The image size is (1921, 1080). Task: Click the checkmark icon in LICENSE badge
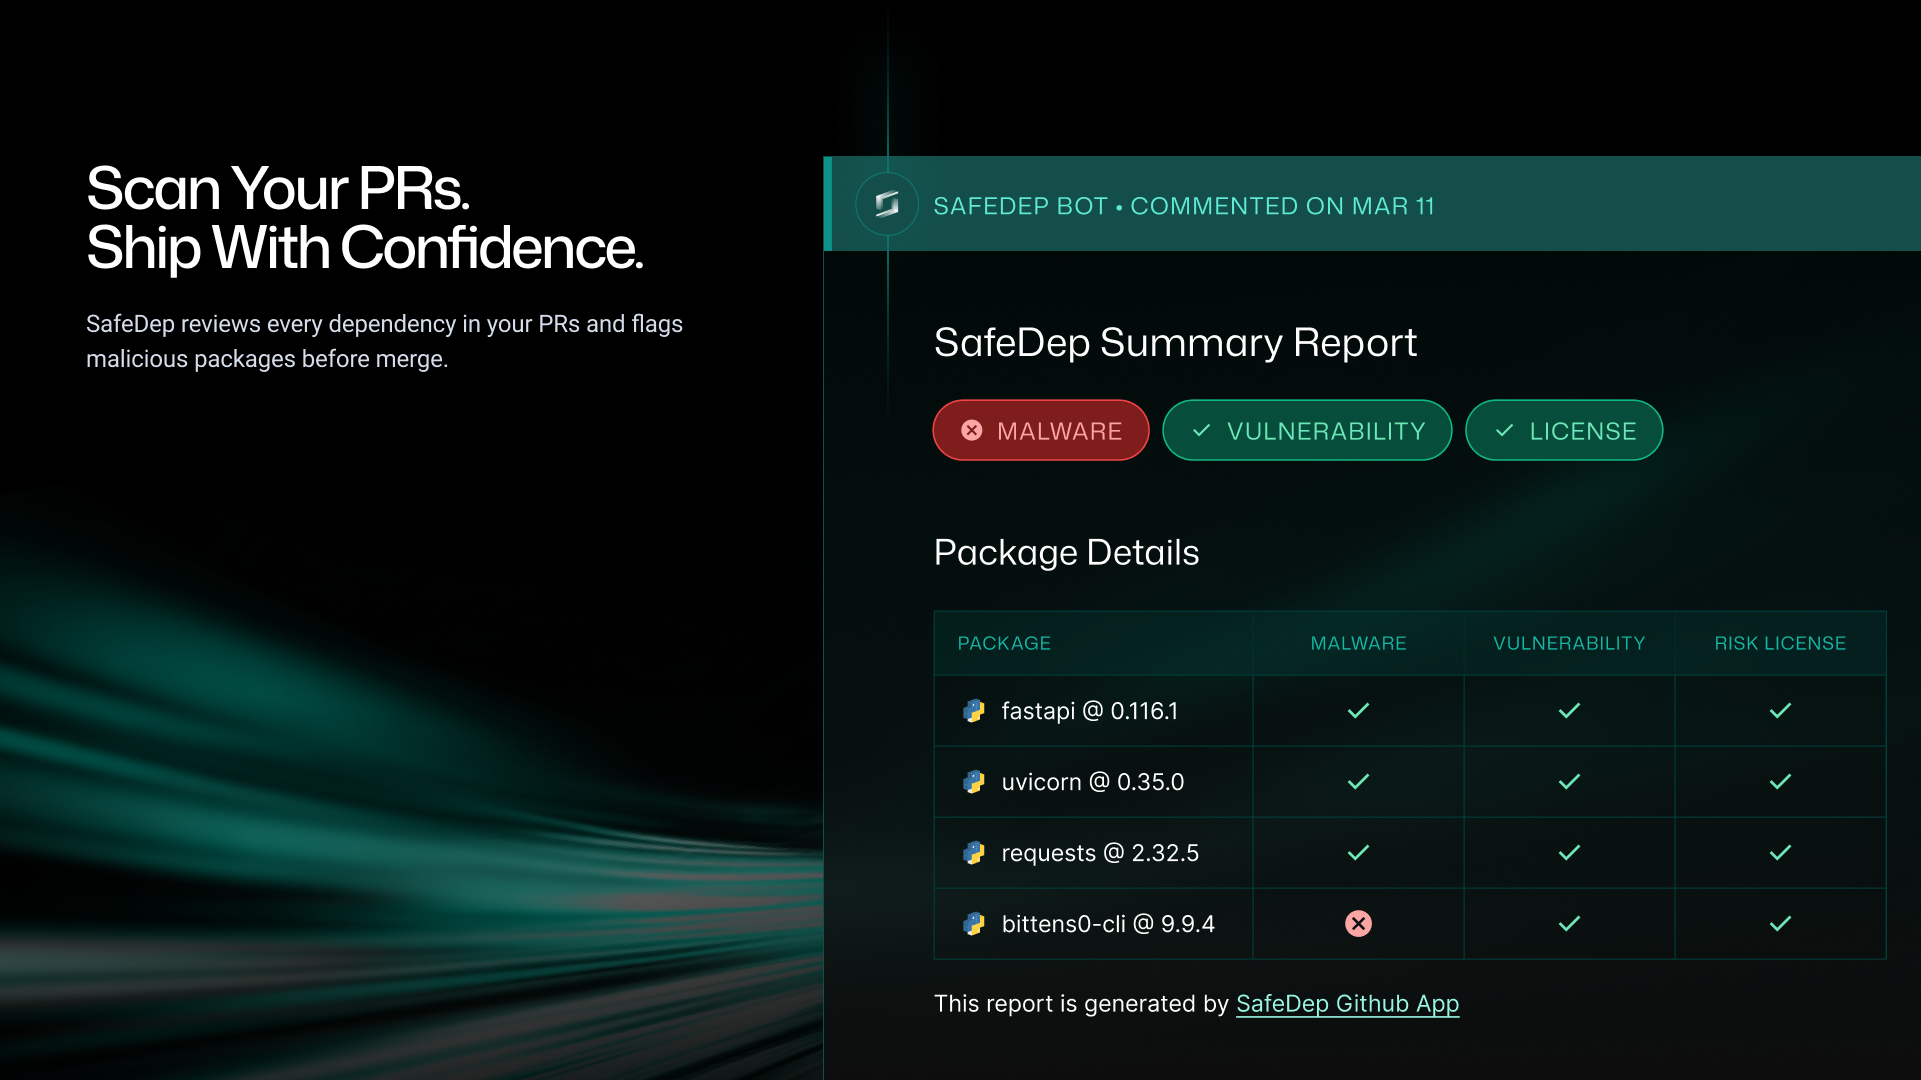(1504, 430)
